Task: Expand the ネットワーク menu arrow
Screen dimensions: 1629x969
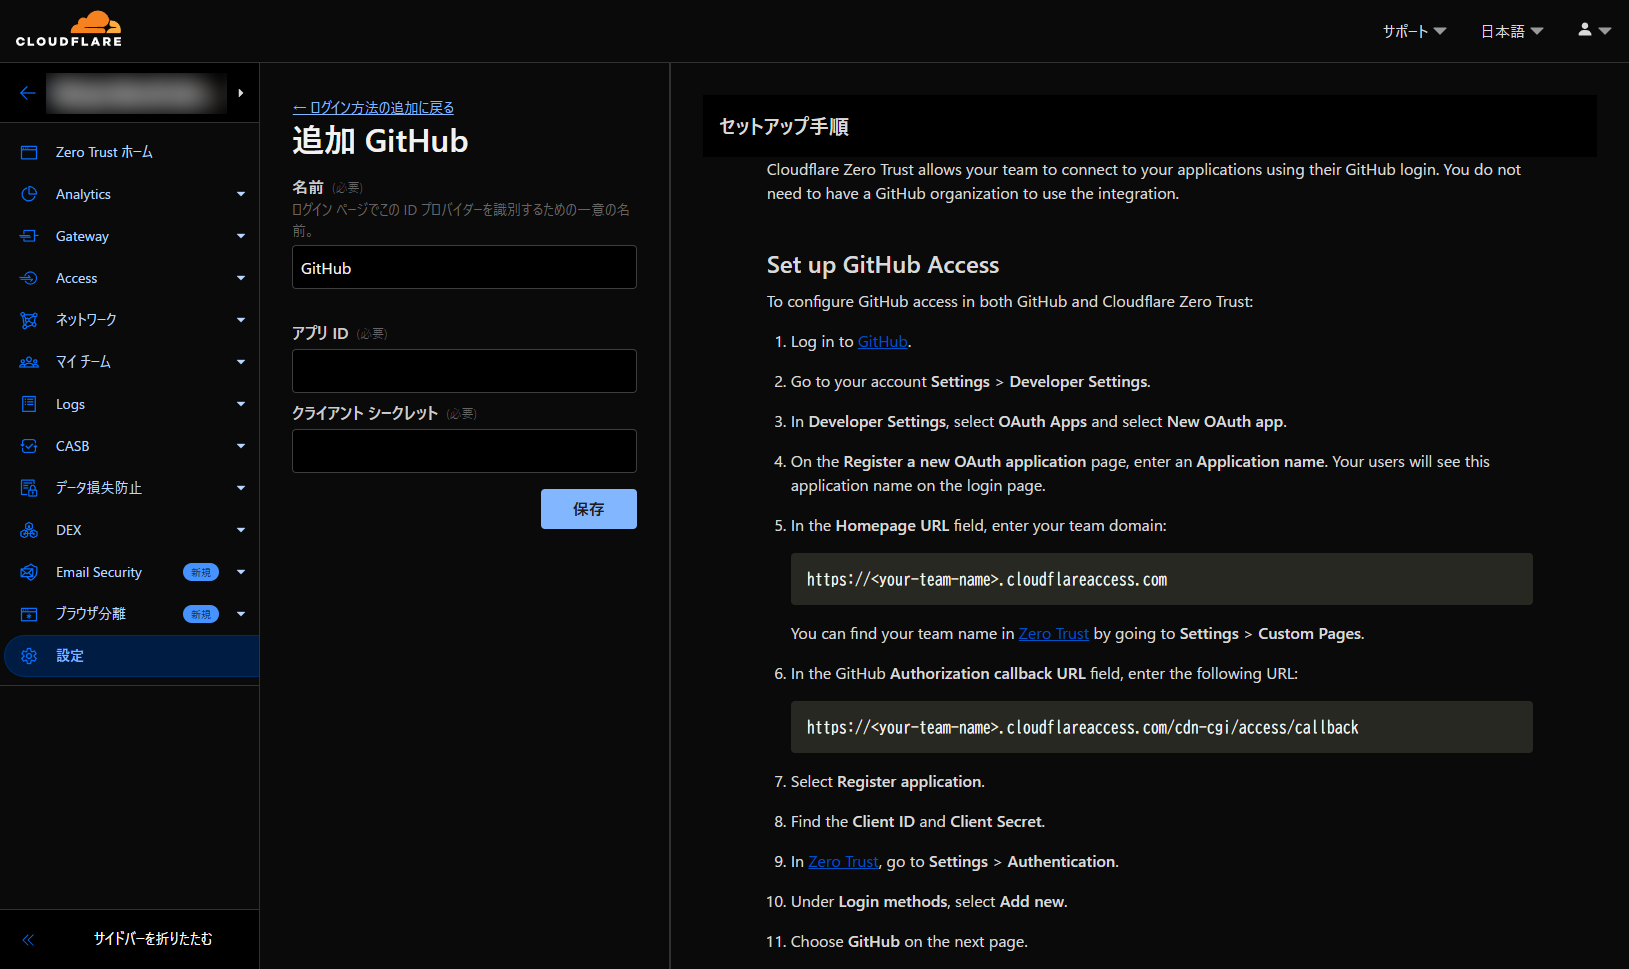Action: (x=241, y=320)
